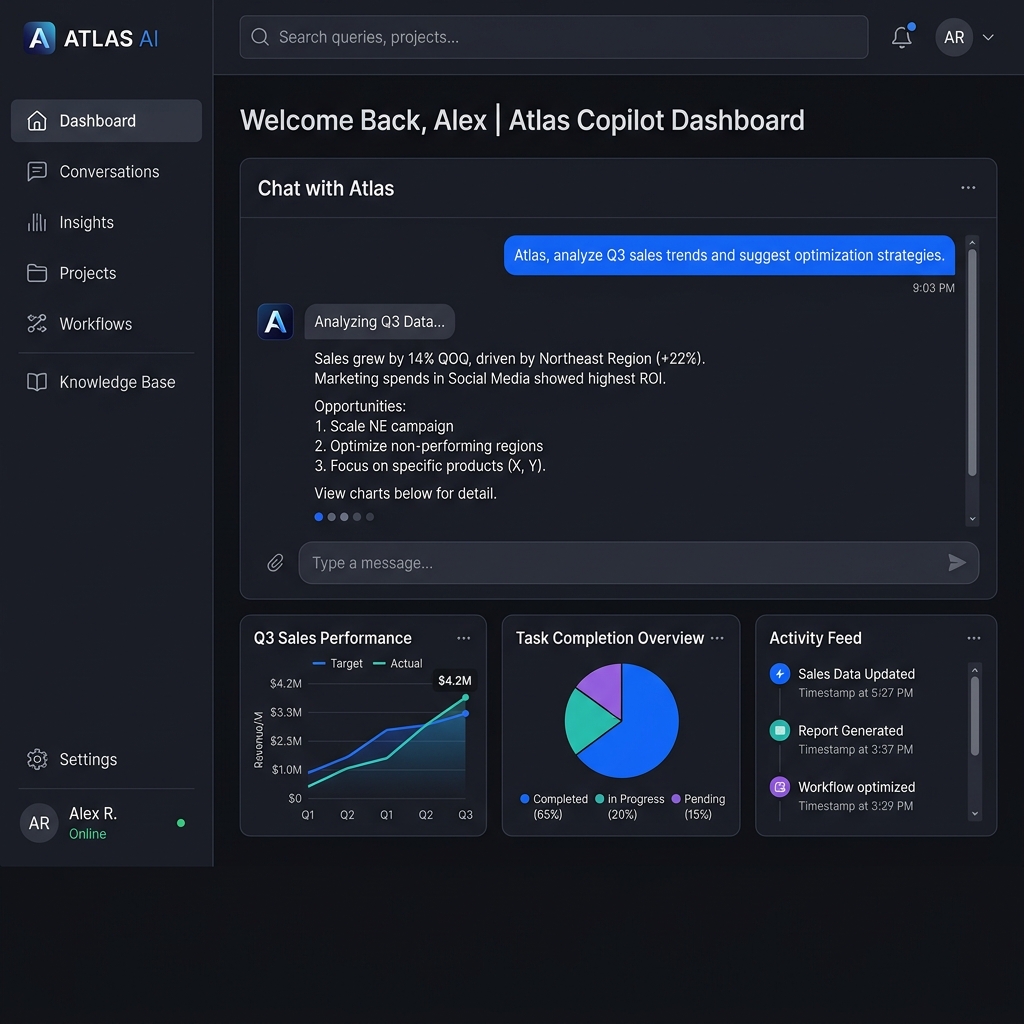Image resolution: width=1024 pixels, height=1024 pixels.
Task: Click the Workflow optimized purple icon
Action: click(780, 787)
